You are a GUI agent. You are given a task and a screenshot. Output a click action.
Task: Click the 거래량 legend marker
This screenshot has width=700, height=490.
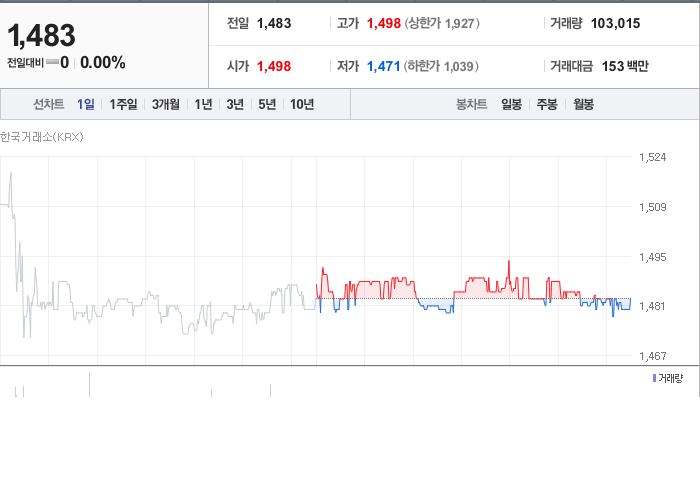point(654,378)
